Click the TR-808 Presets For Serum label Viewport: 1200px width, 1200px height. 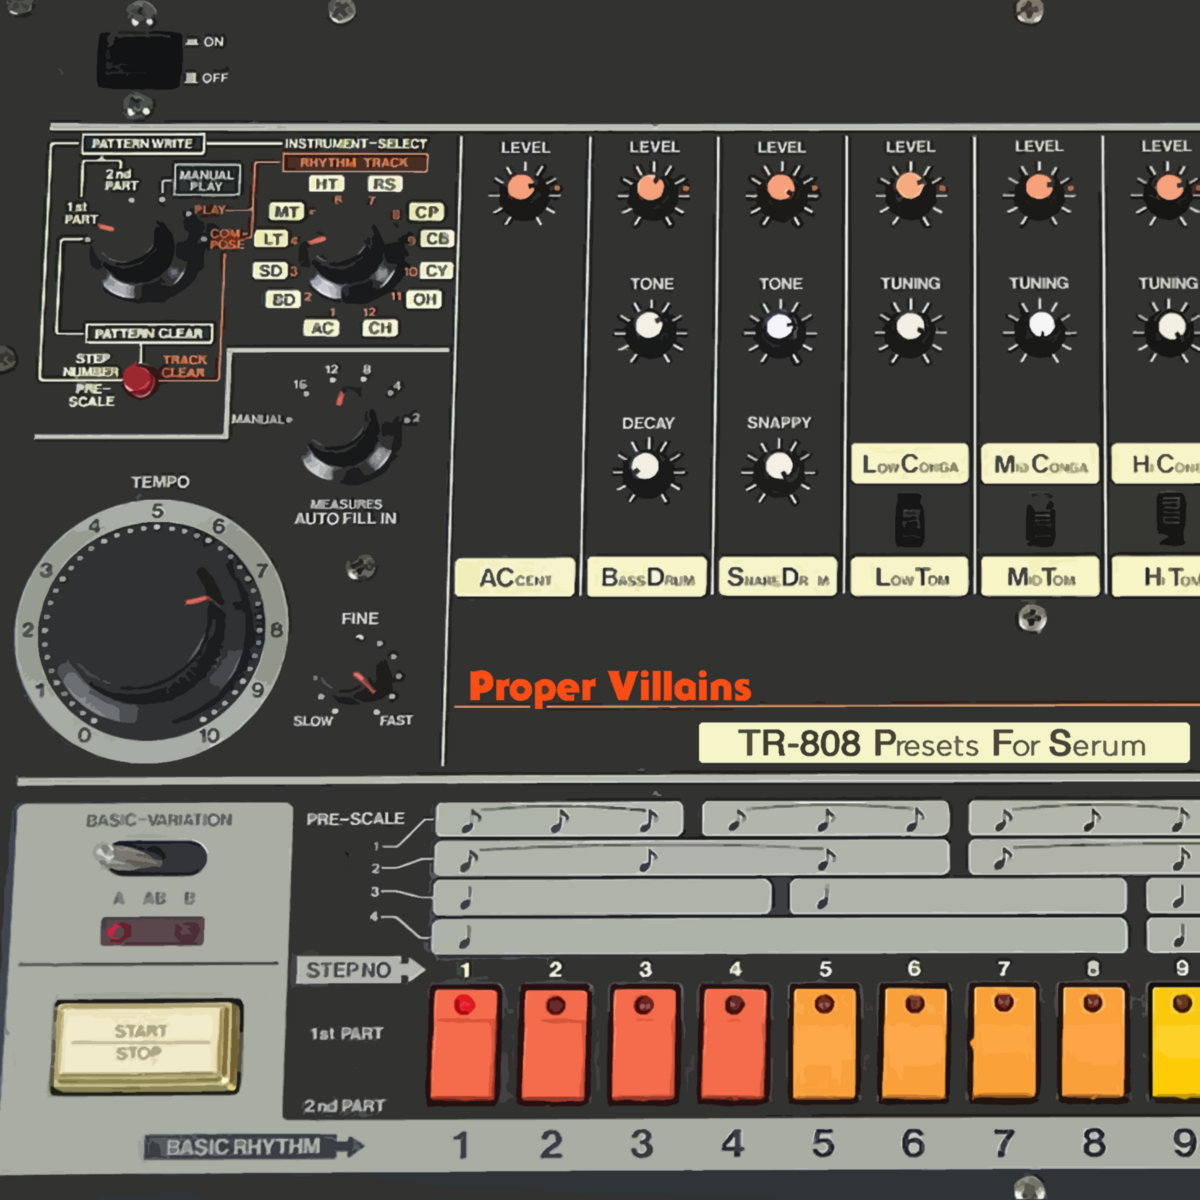click(x=942, y=744)
